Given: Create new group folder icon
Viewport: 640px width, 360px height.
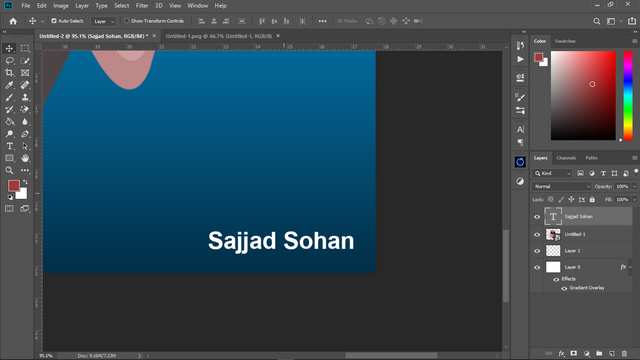Looking at the screenshot, I should point(599,353).
